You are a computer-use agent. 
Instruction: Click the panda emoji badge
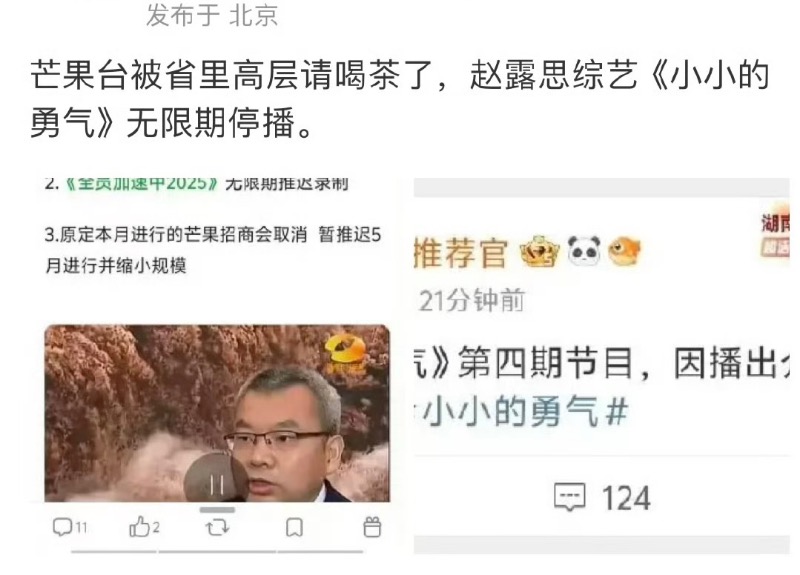pos(585,251)
